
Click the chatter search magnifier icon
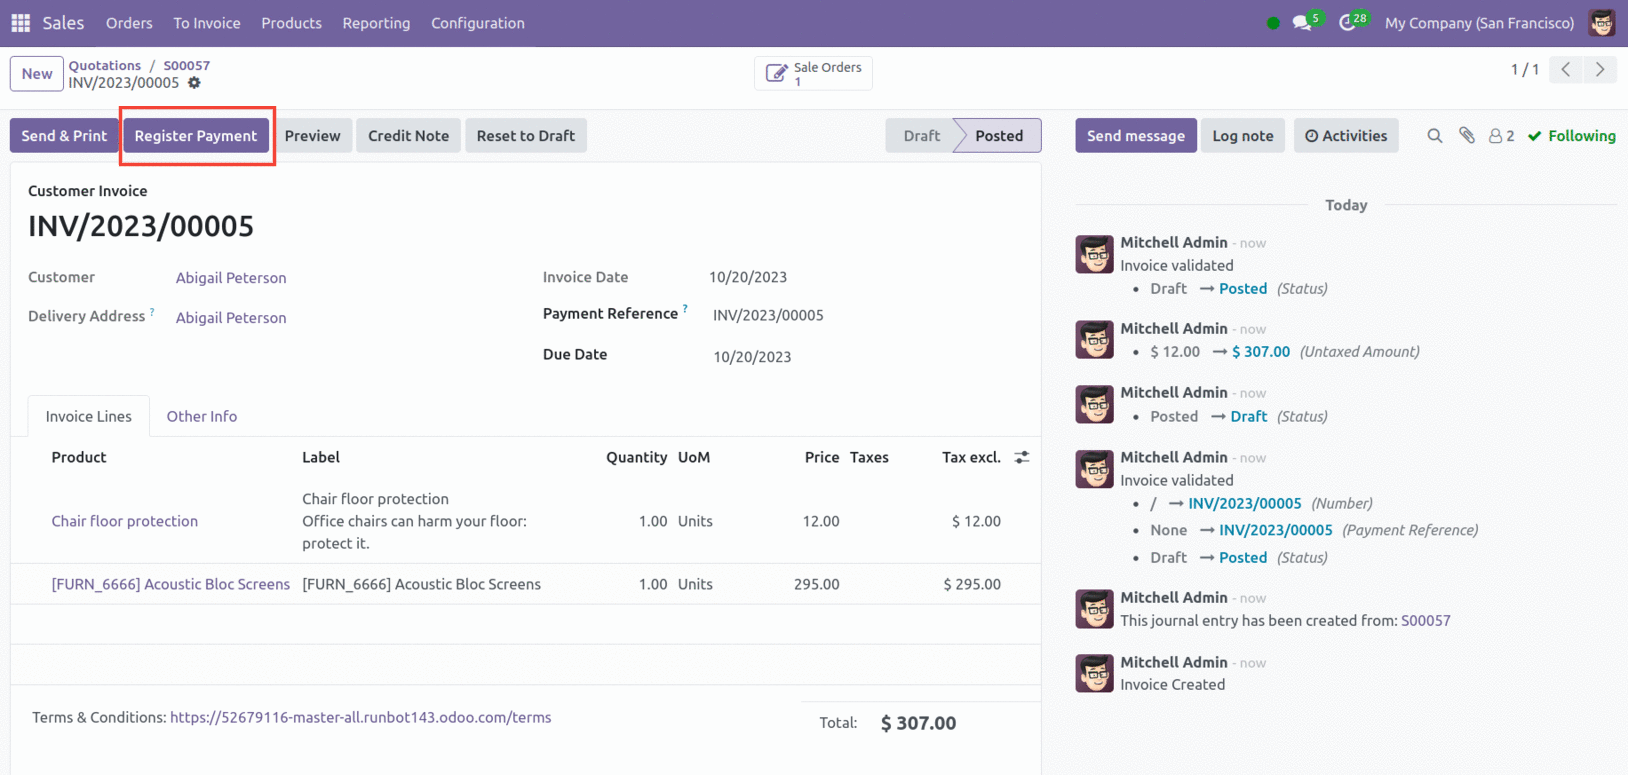tap(1434, 136)
